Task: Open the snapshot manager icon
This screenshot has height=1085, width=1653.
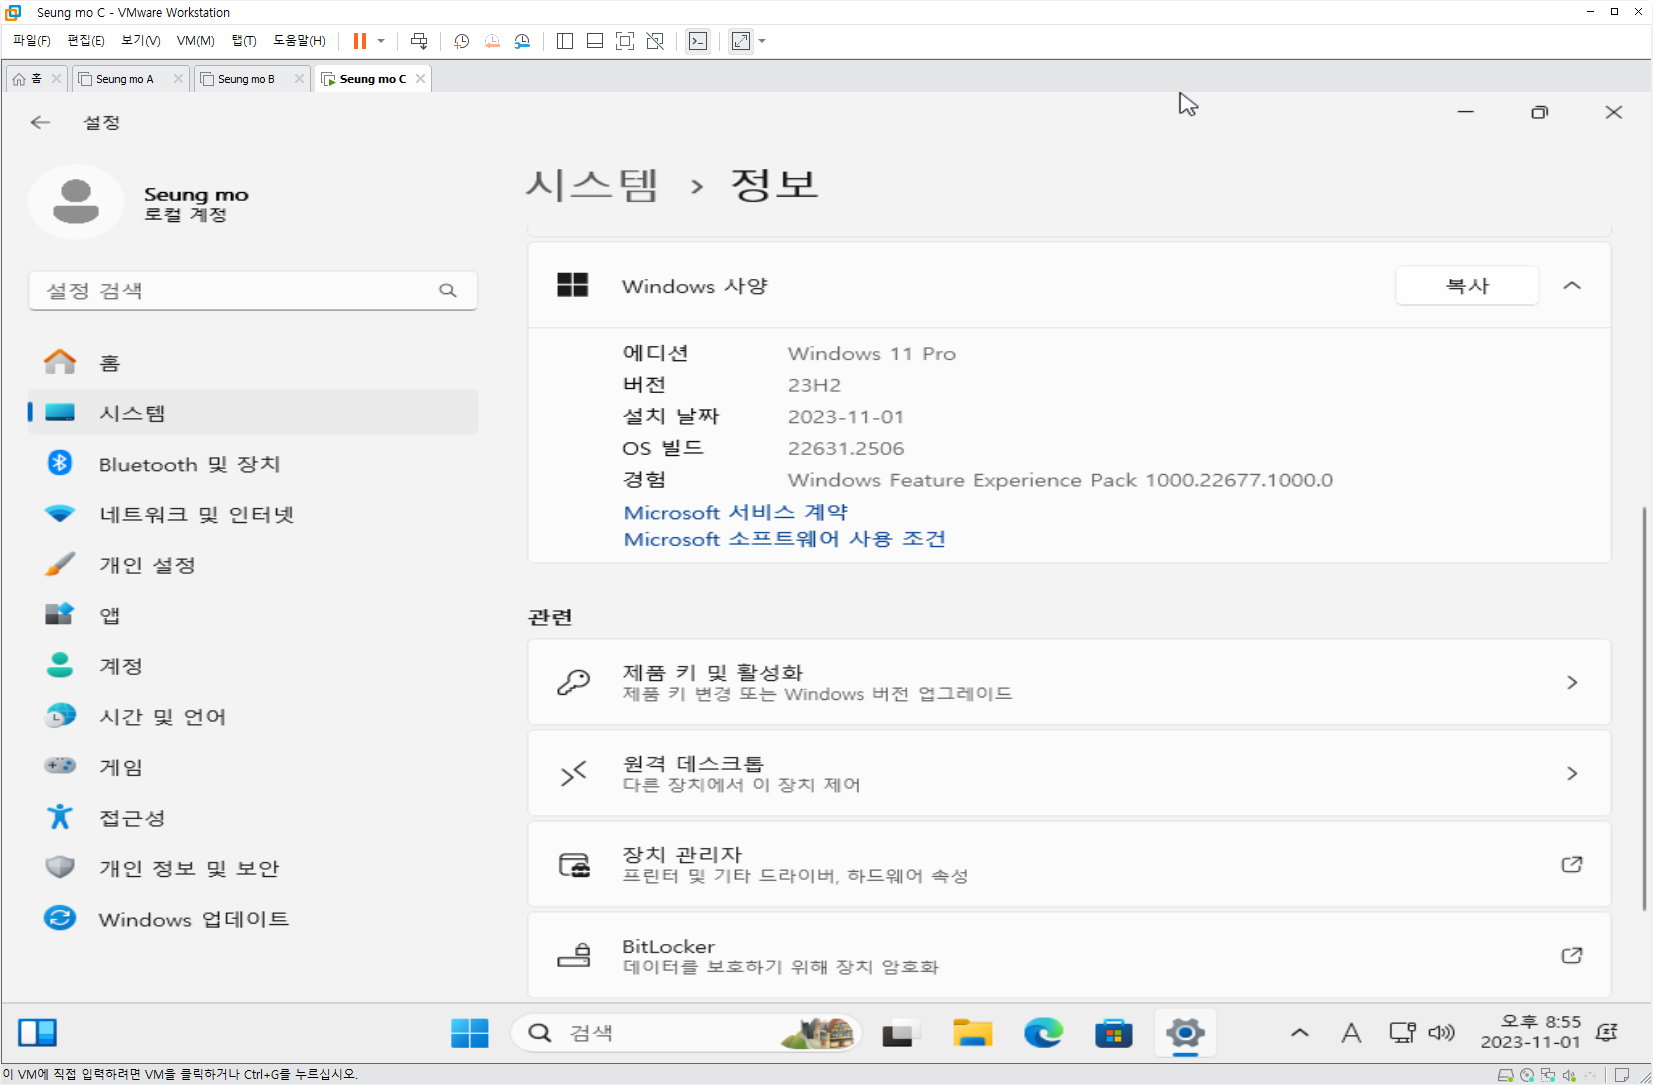Action: (x=522, y=41)
